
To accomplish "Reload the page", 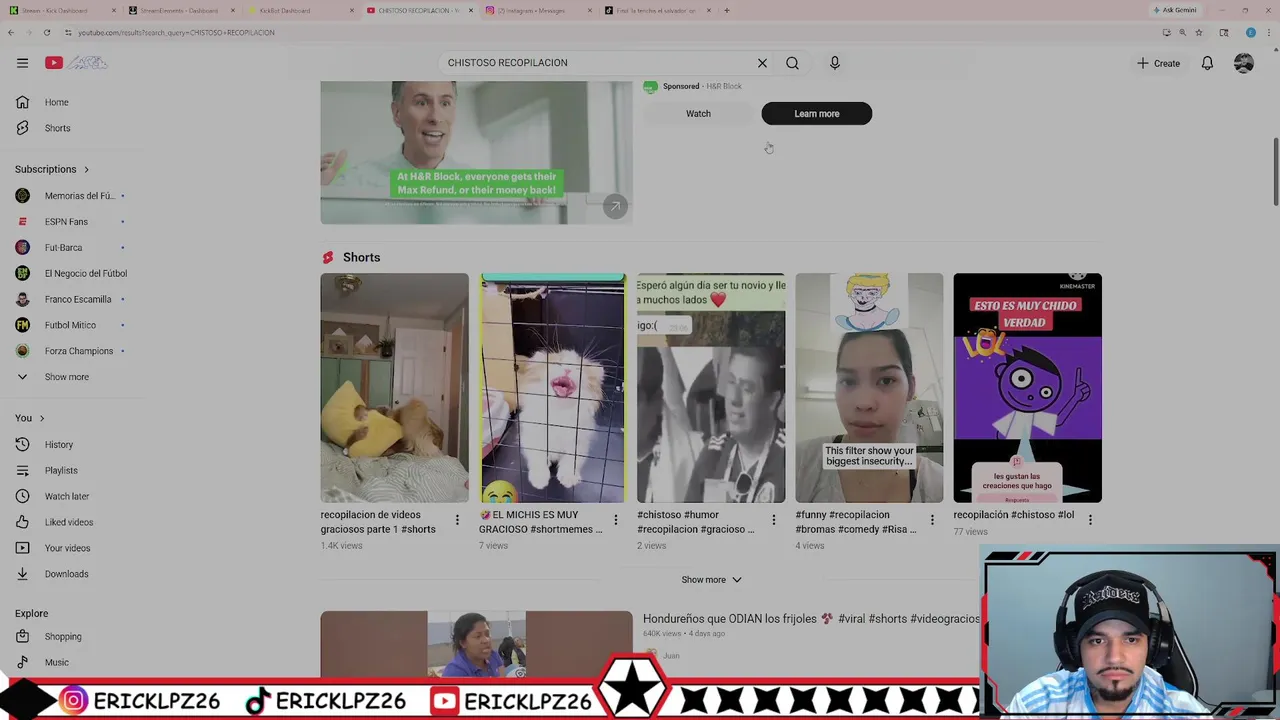I will pos(47,33).
